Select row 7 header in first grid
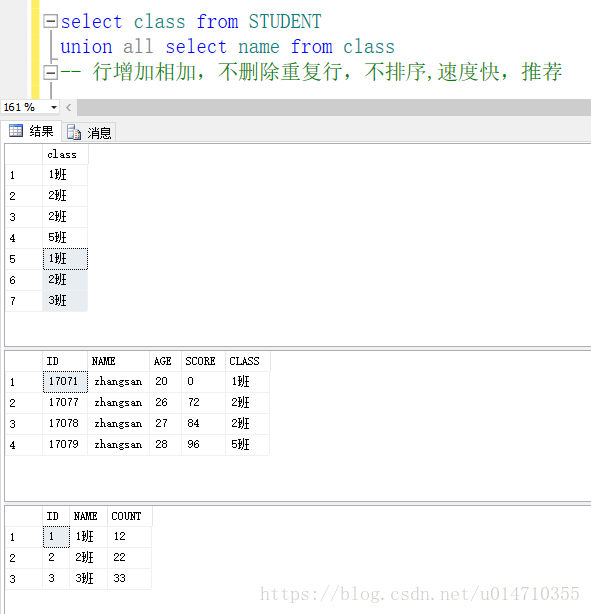This screenshot has height=614, width=591. pos(24,301)
